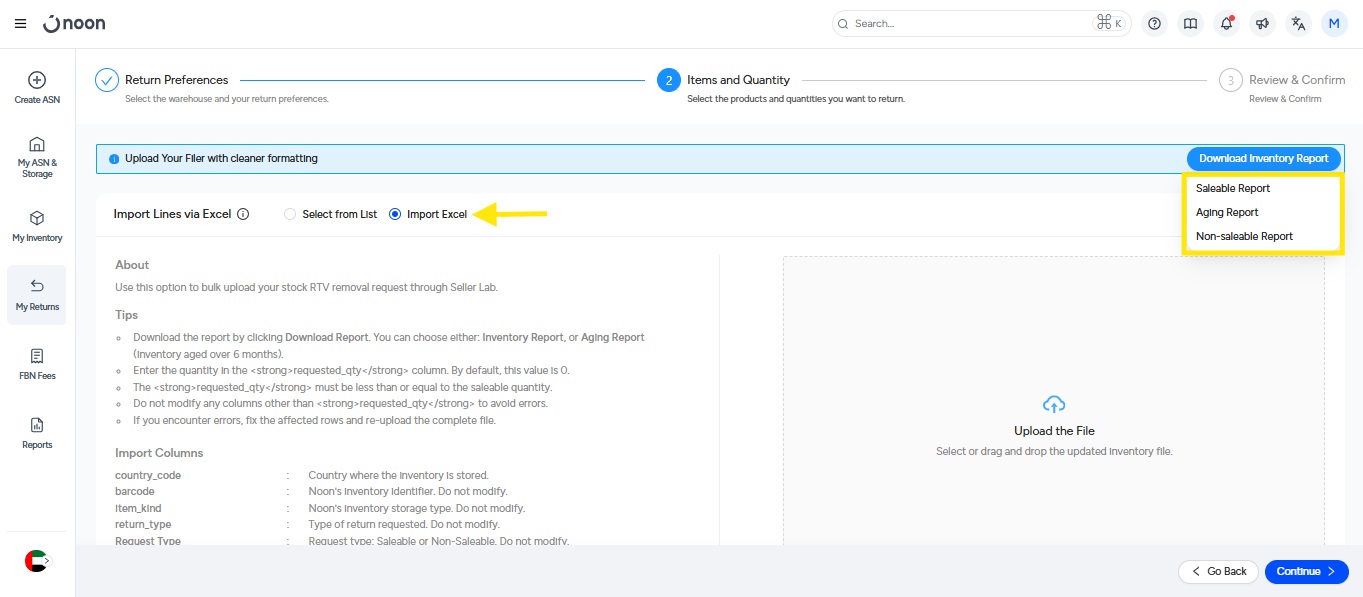Open the language translate icon
This screenshot has width=1363, height=597.
point(1298,23)
